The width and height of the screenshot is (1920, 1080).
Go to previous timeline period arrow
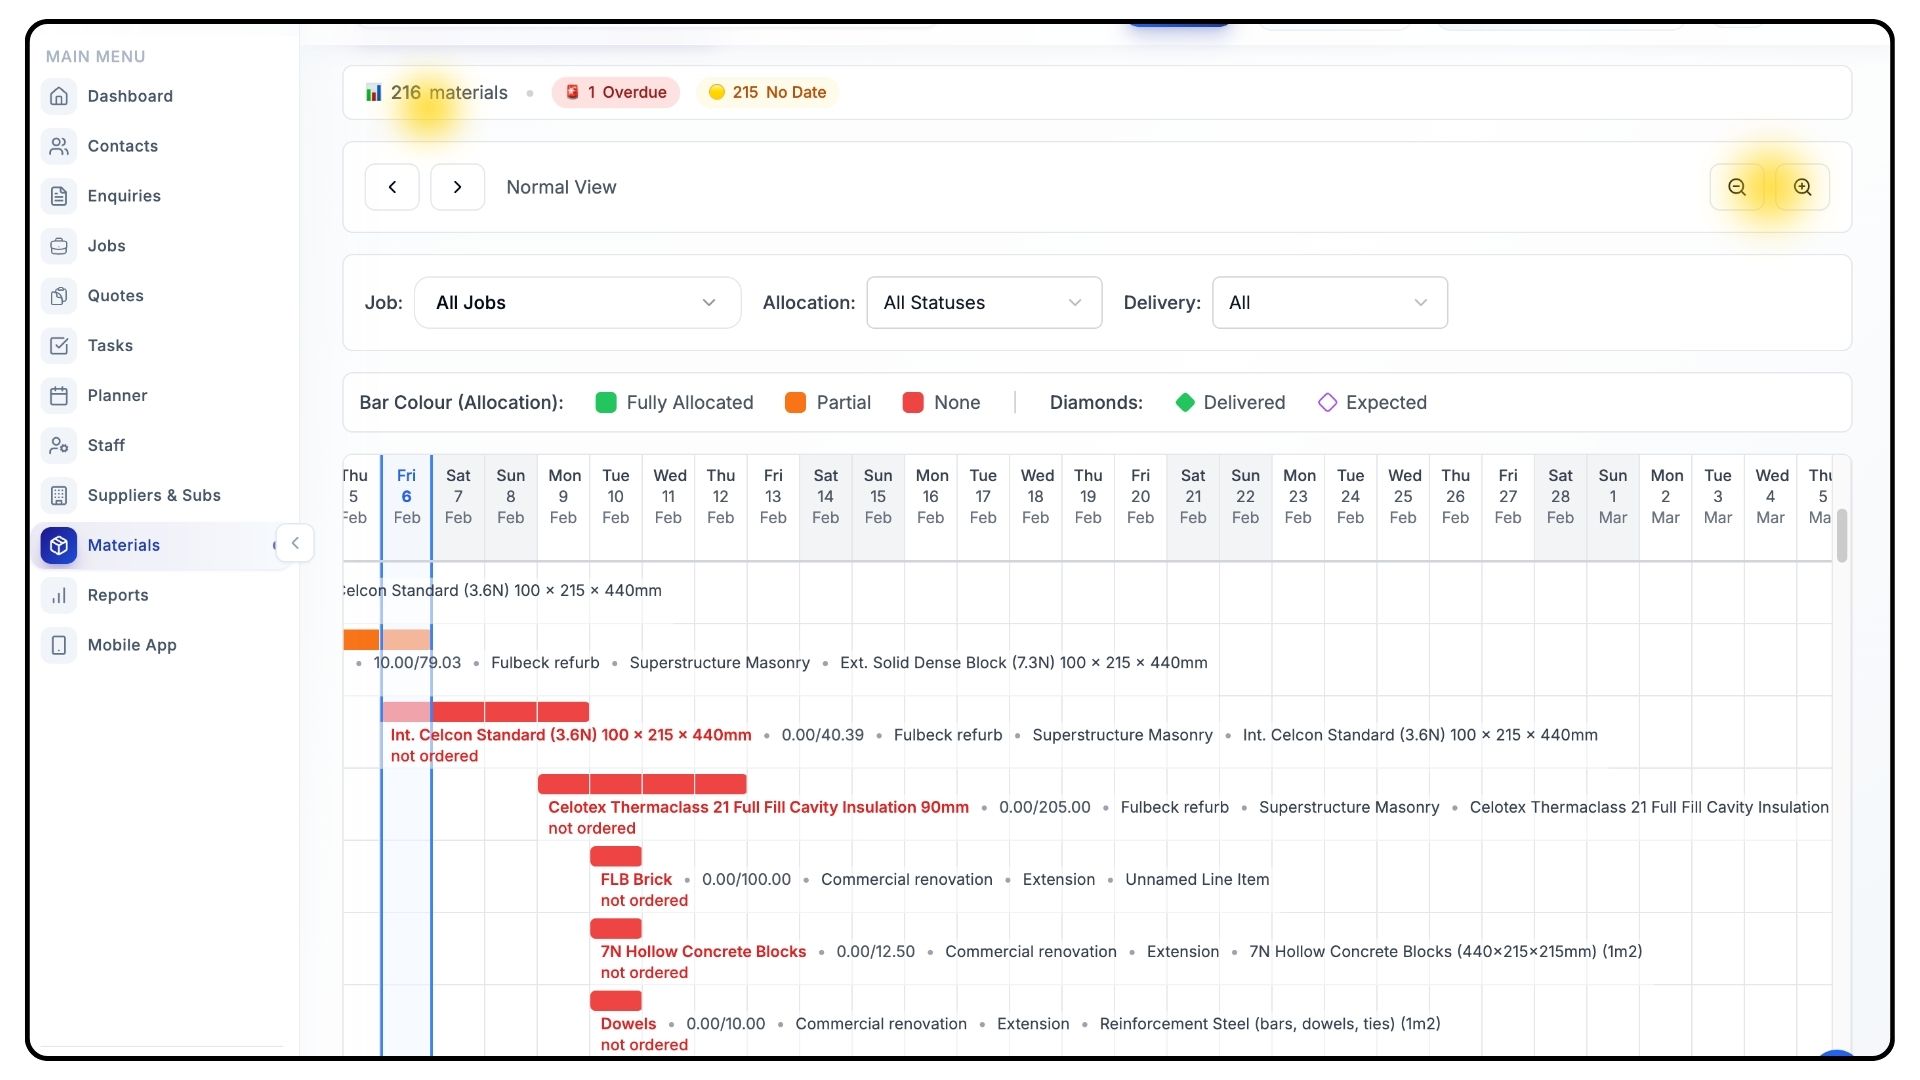392,187
